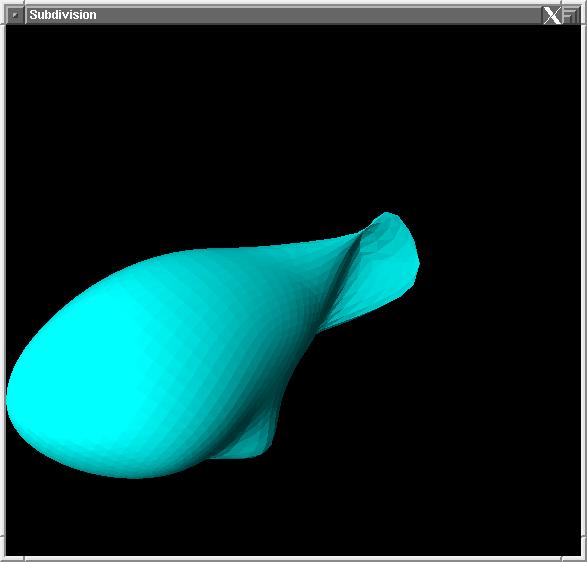
Task: Click the empty gray title bar area
Action: (318, 15)
